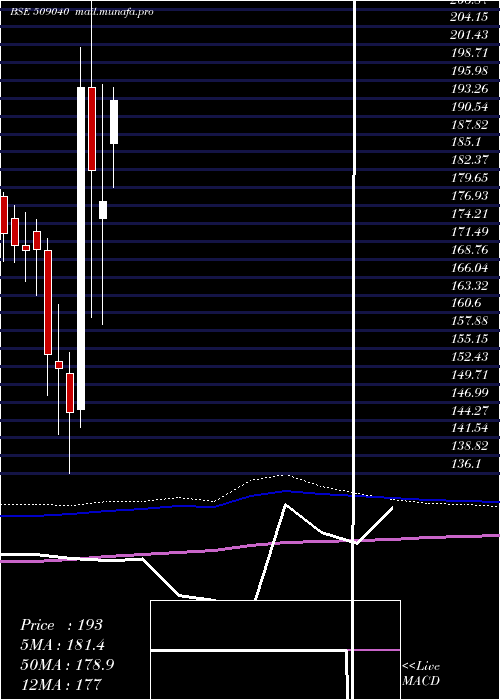Click the 50MA : 178.9 readout
Image resolution: width=500 pixels, height=700 pixels.
coord(67,664)
